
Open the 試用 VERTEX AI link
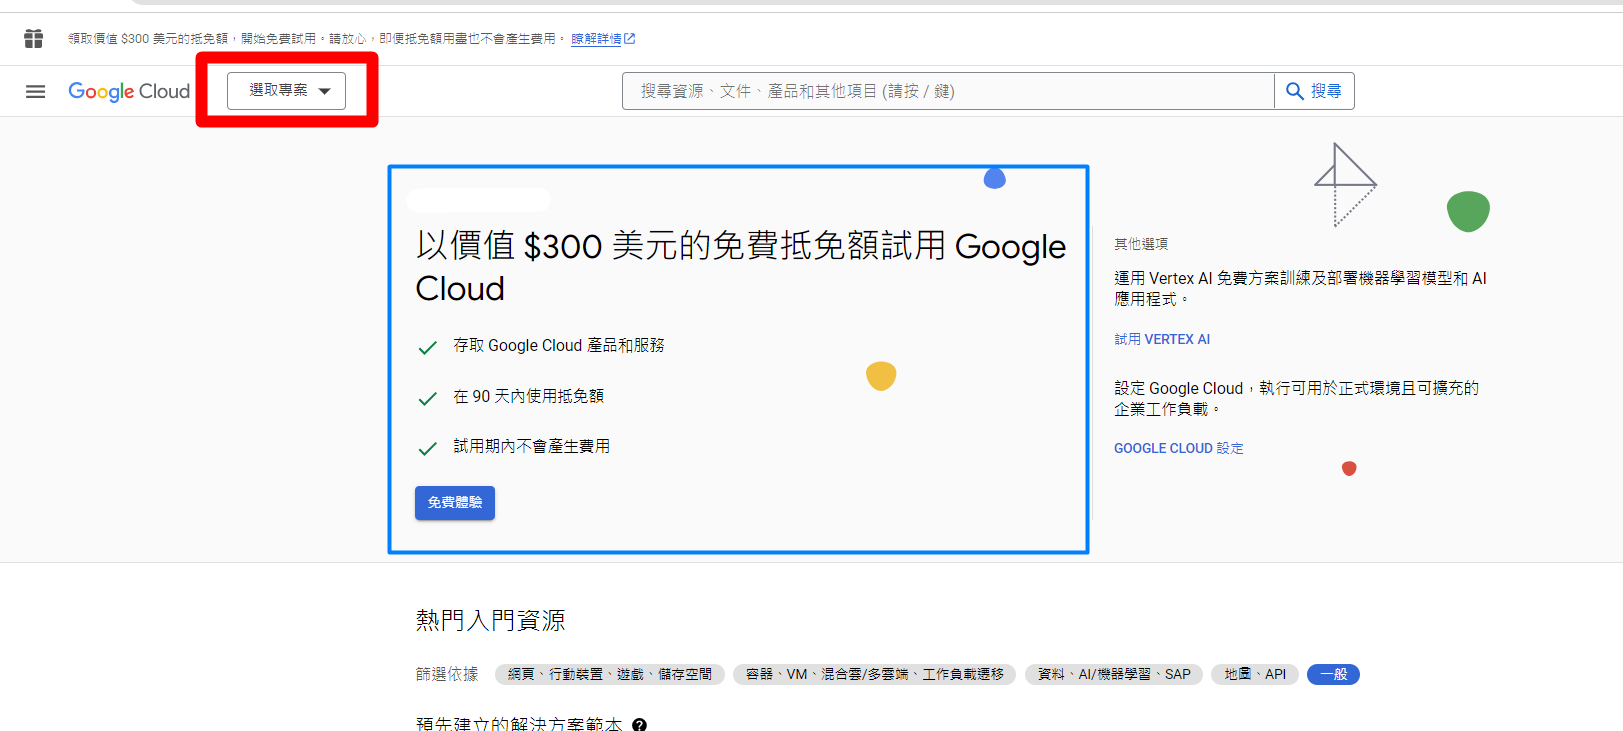point(1162,340)
